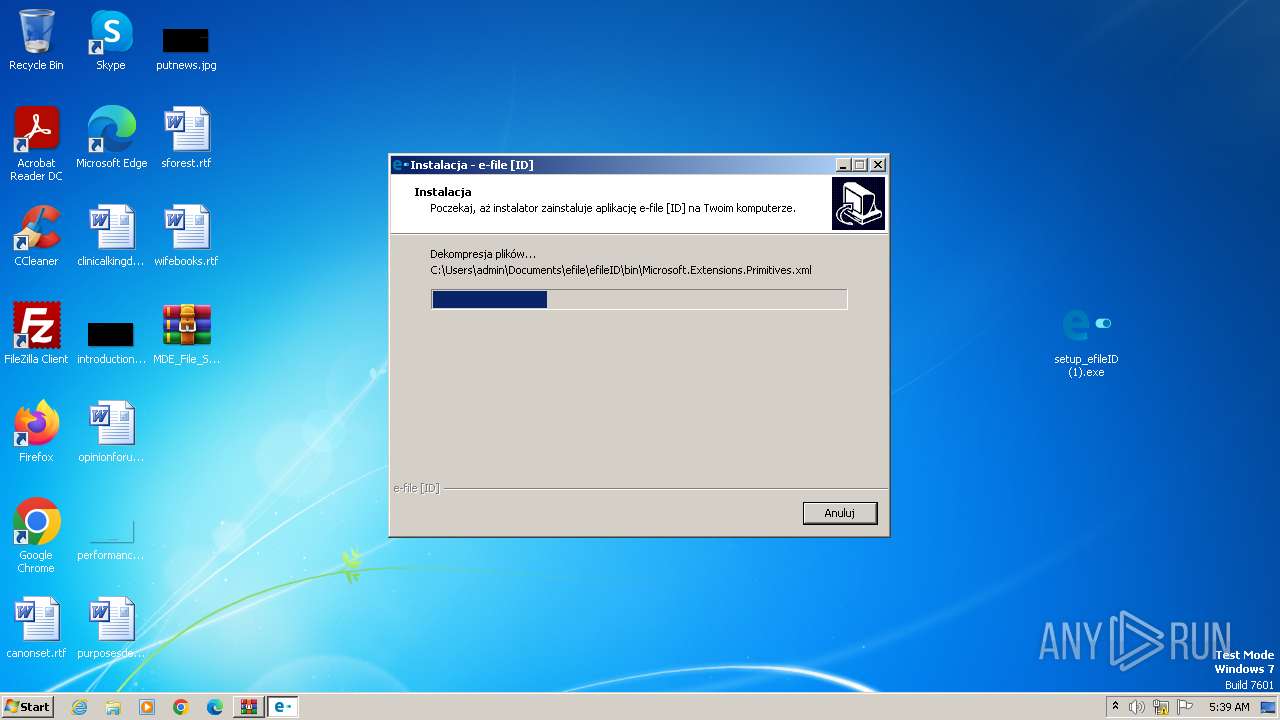Image resolution: width=1280 pixels, height=720 pixels.
Task: Click the bold Instalacja heading
Action: click(443, 191)
